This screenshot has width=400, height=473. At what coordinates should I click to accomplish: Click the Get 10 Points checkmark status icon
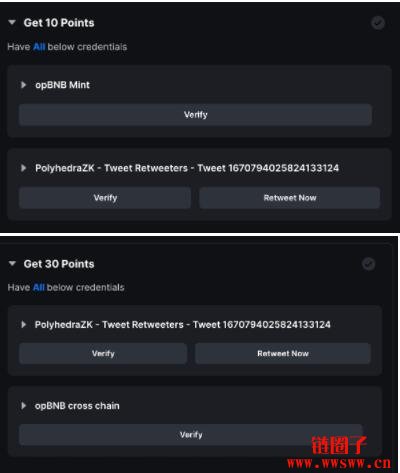coord(378,23)
